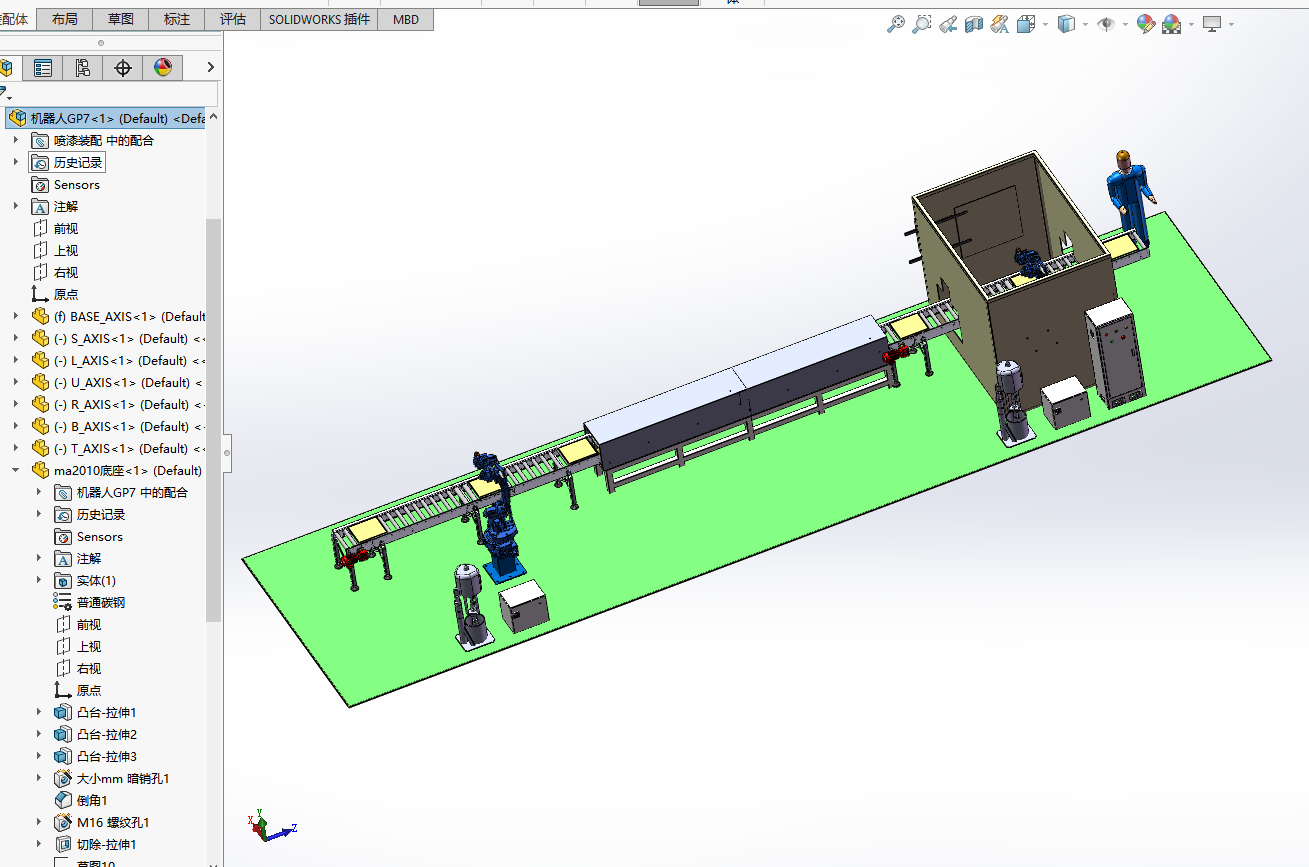Screen dimensions: 1309x867
Task: Switch to FeatureManager design tree tab
Action: 8,68
